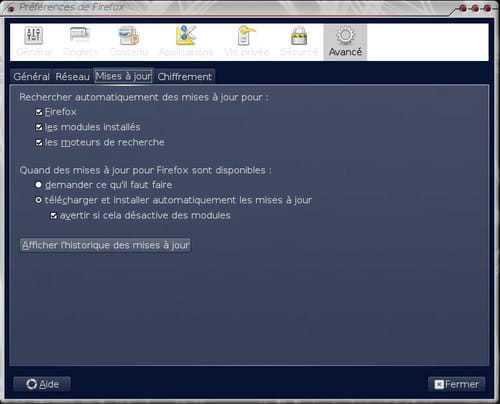Click 'Rechercher automatiquement des mises à jour pour' label
500x404 pixels.
(144, 97)
